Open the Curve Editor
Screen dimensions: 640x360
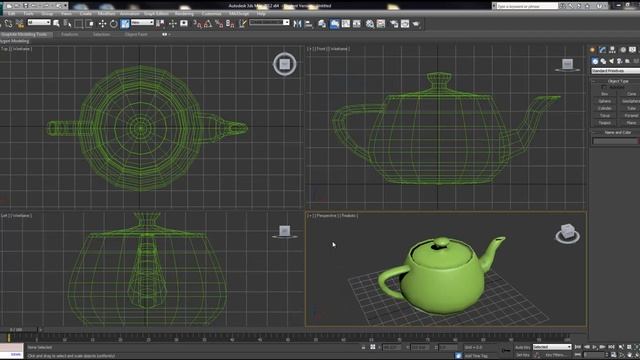pos(346,24)
